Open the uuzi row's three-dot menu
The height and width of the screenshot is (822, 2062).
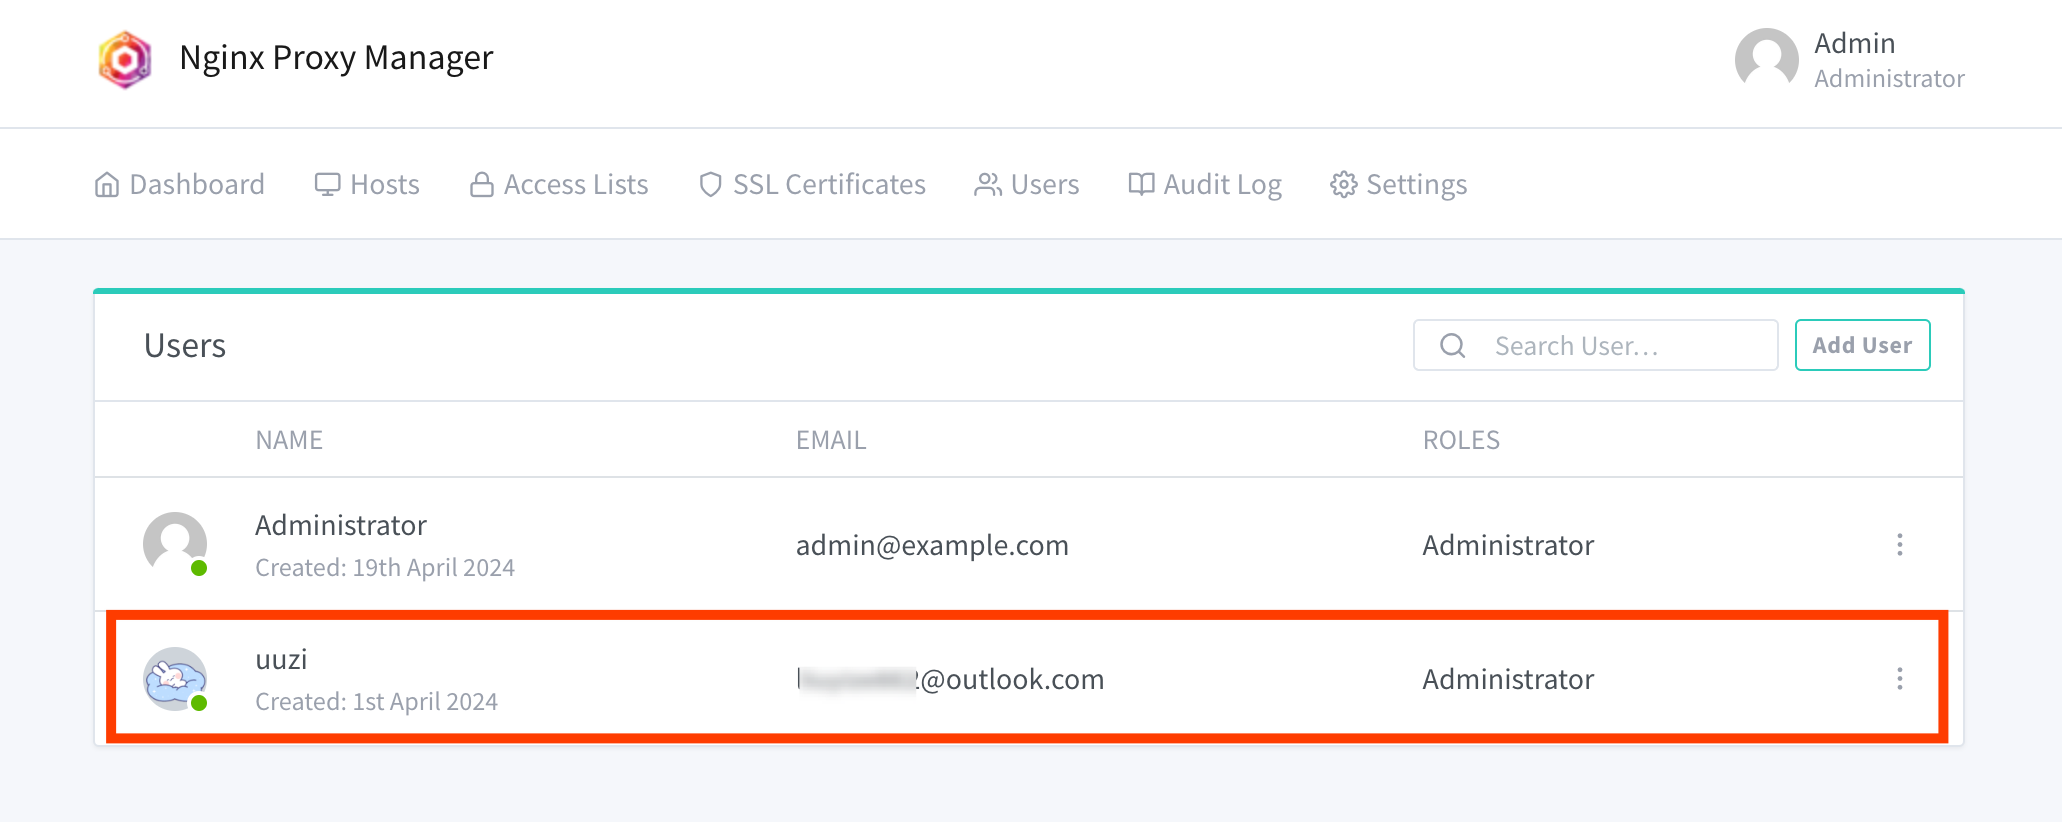(x=1899, y=679)
